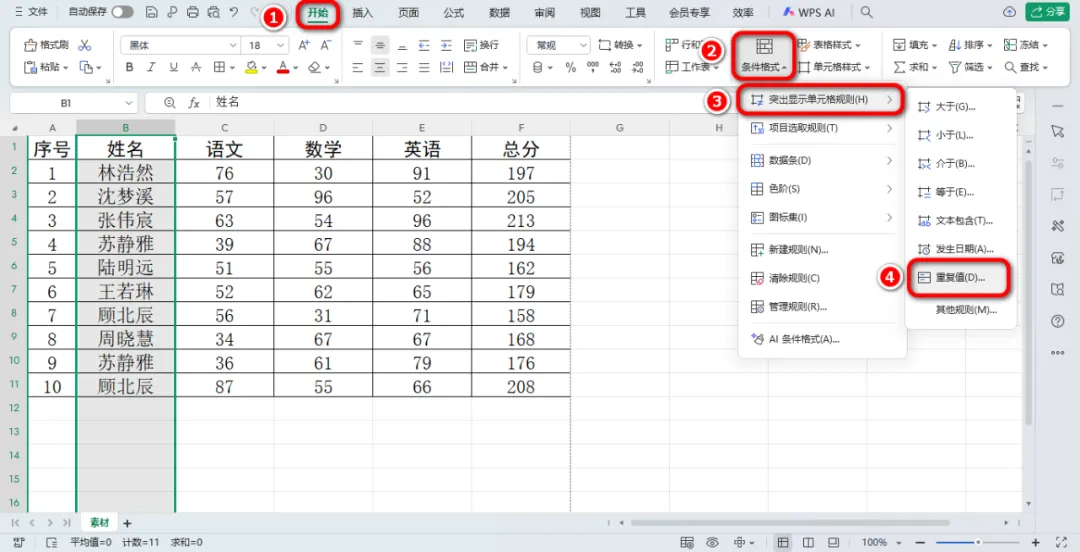Viewport: 1080px width, 552px height.
Task: Expand the 表格样式 dropdown
Action: (x=858, y=45)
